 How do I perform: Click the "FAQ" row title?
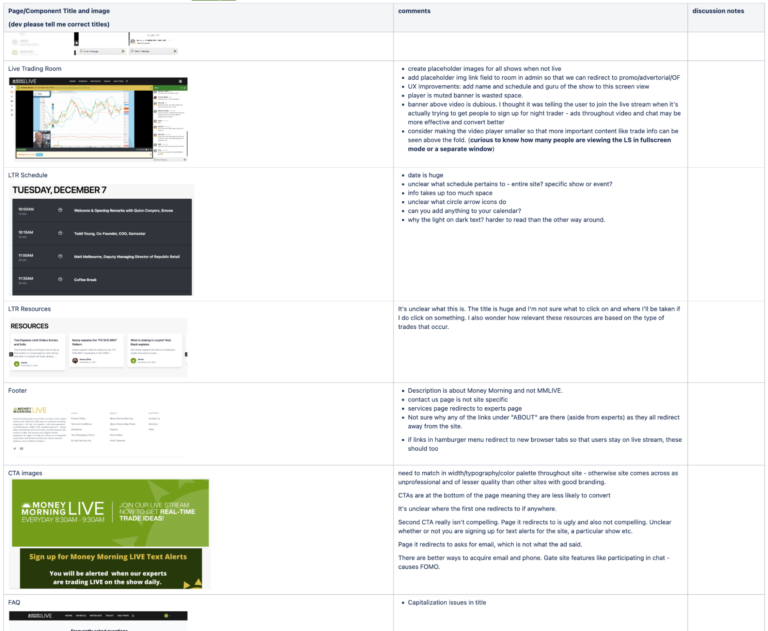point(14,603)
